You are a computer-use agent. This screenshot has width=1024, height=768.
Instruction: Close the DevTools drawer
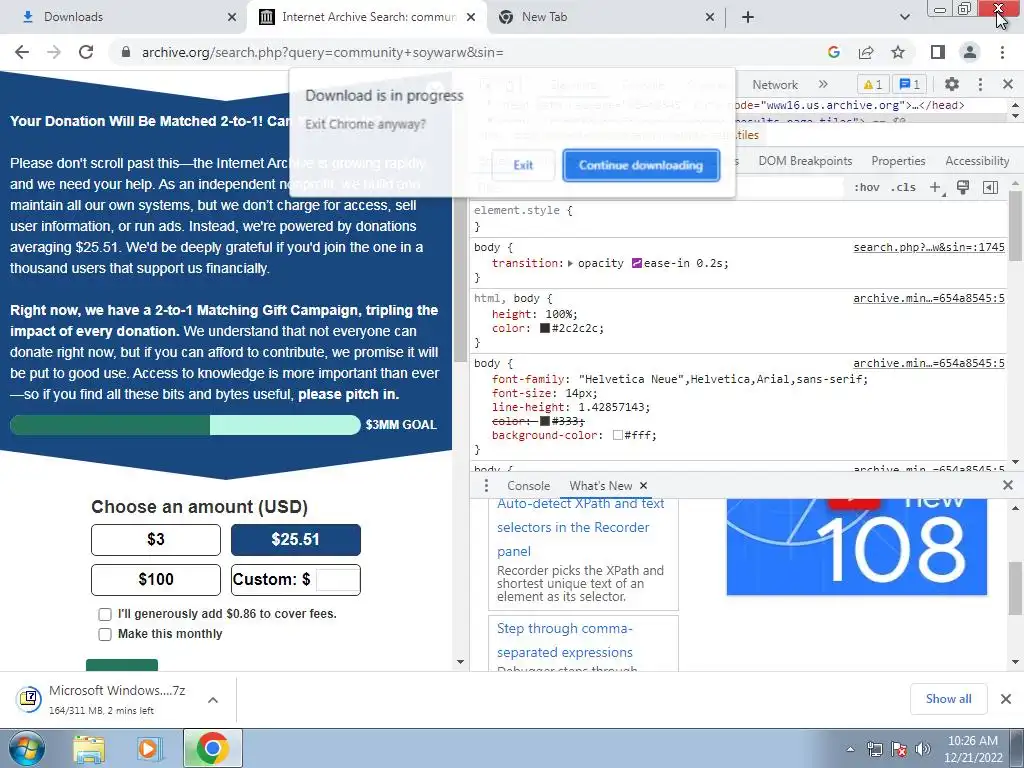tap(1008, 485)
